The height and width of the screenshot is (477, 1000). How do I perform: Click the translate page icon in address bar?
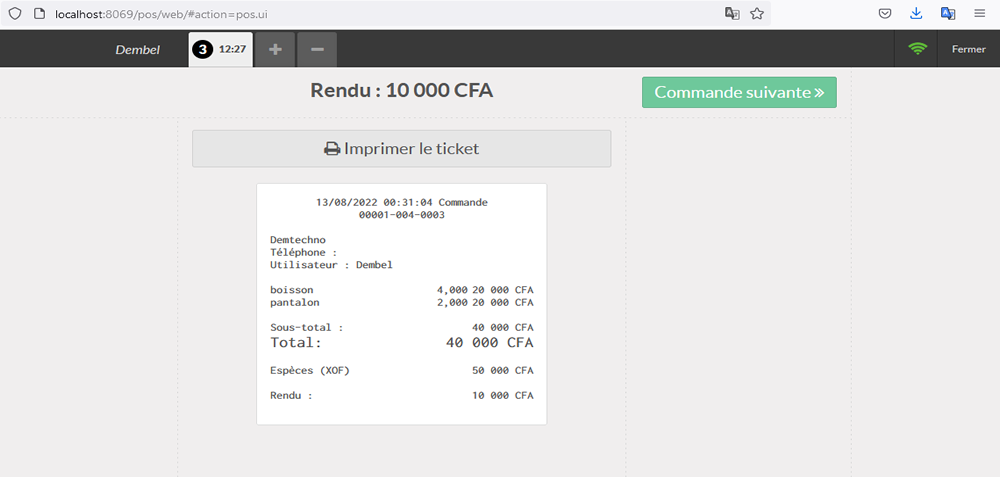pyautogui.click(x=732, y=14)
